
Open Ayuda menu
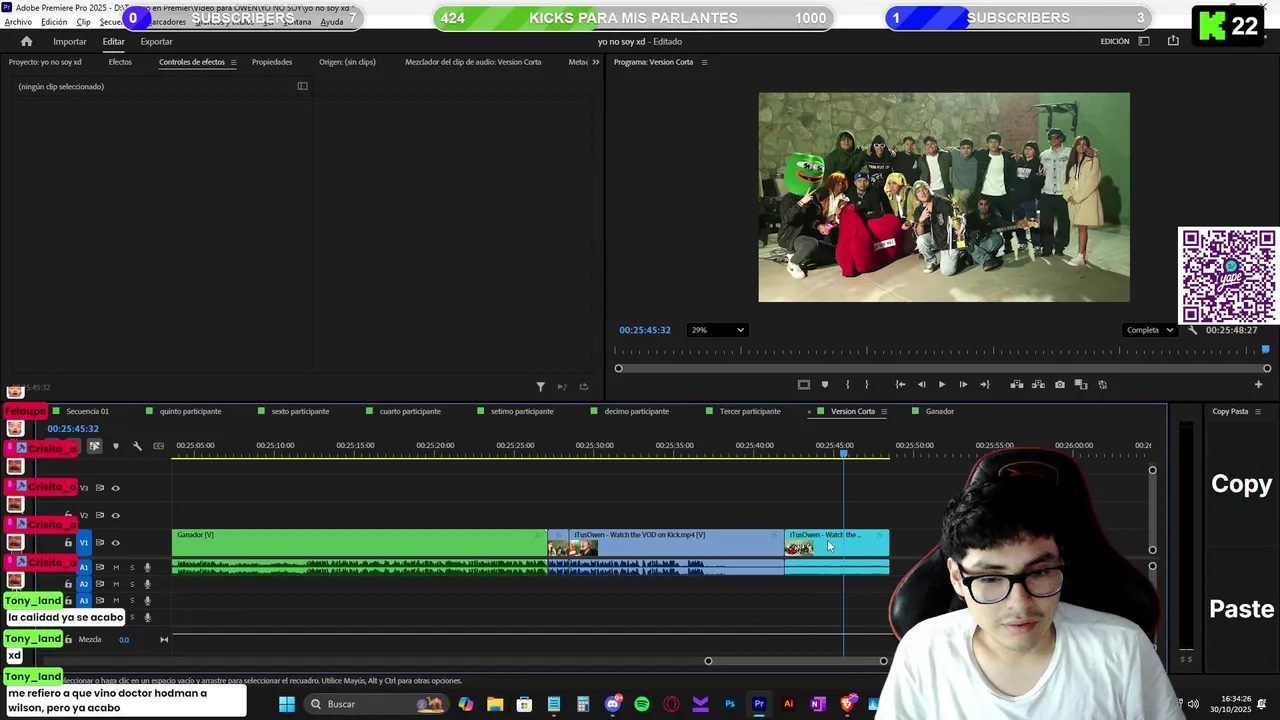tap(332, 22)
